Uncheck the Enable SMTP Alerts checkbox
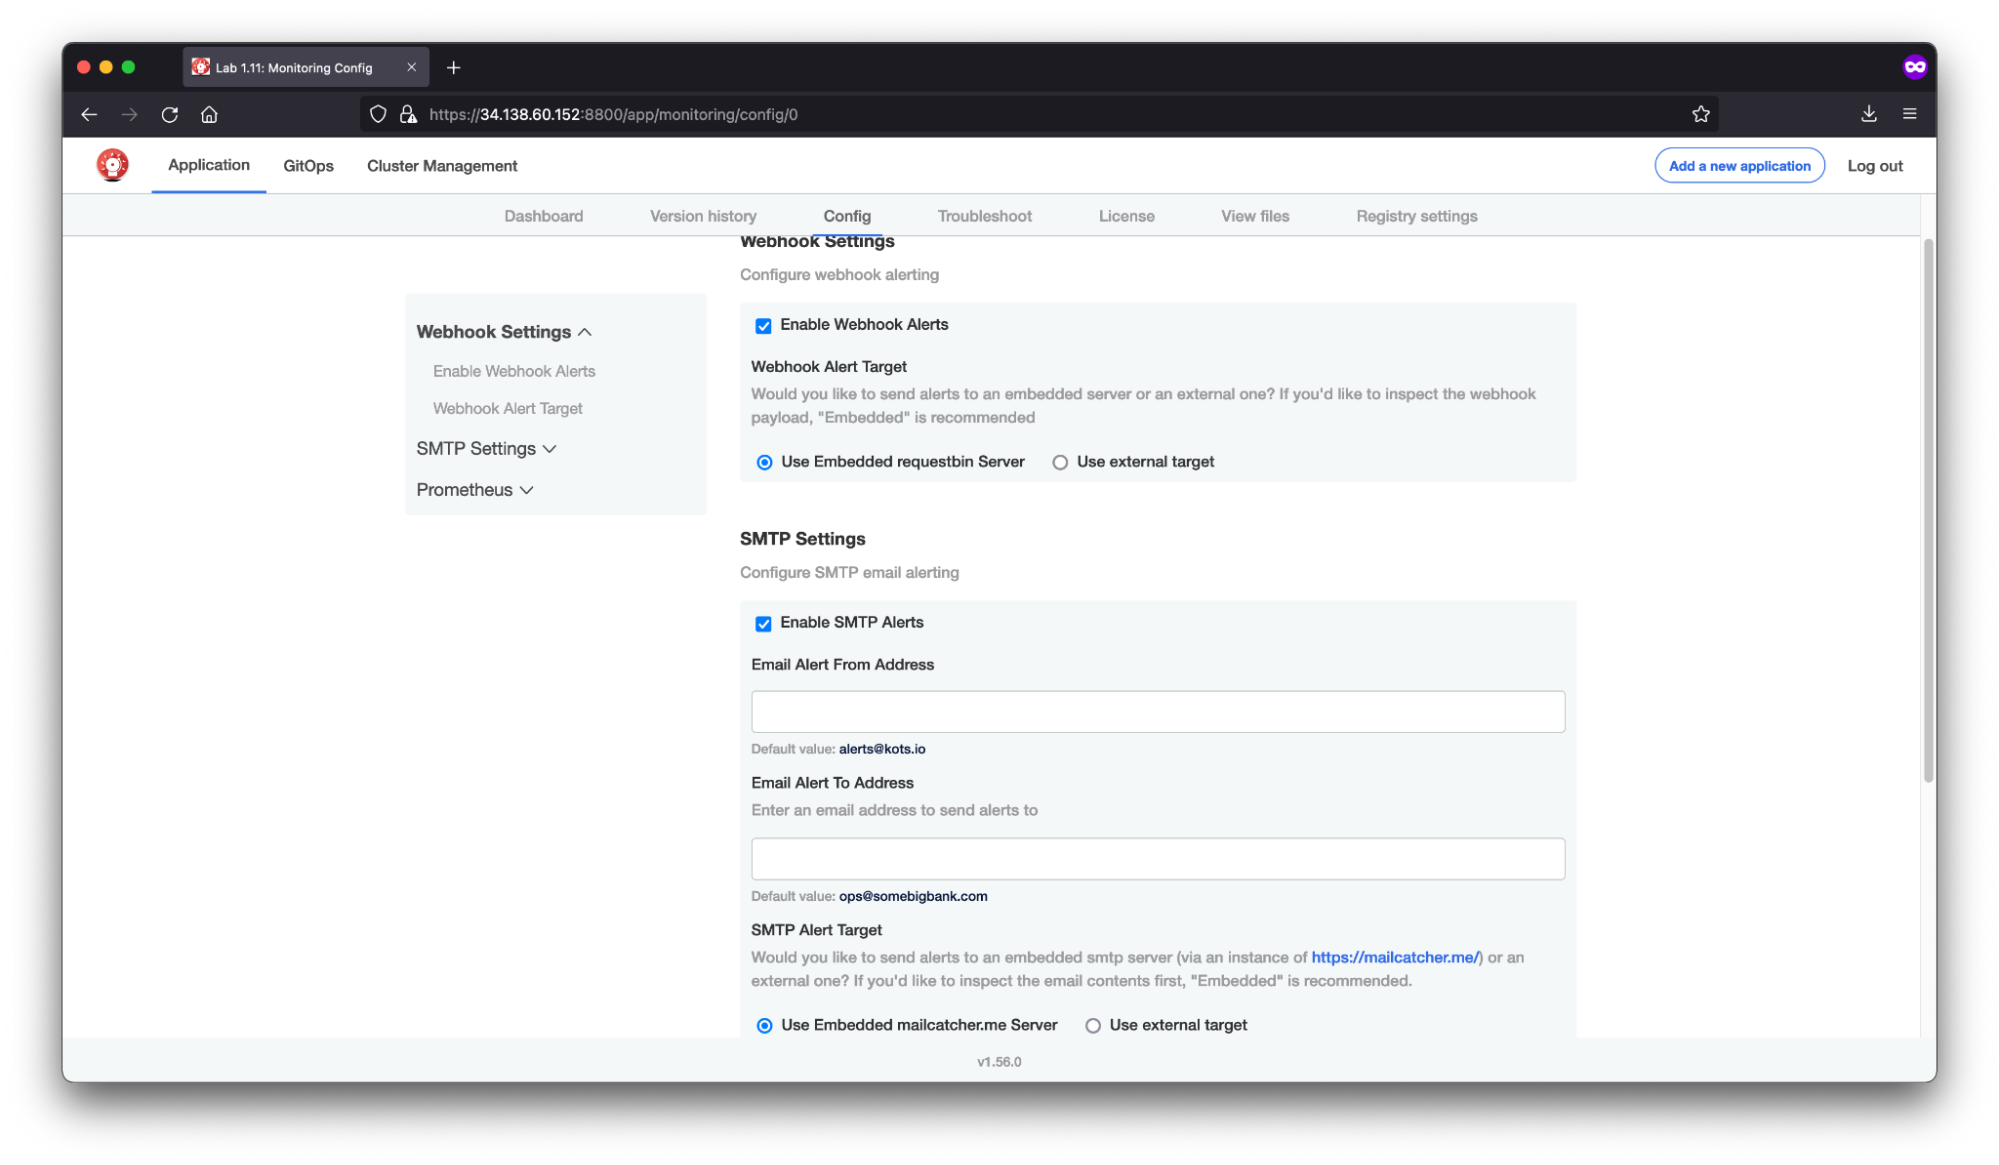The width and height of the screenshot is (1999, 1165). pos(763,622)
